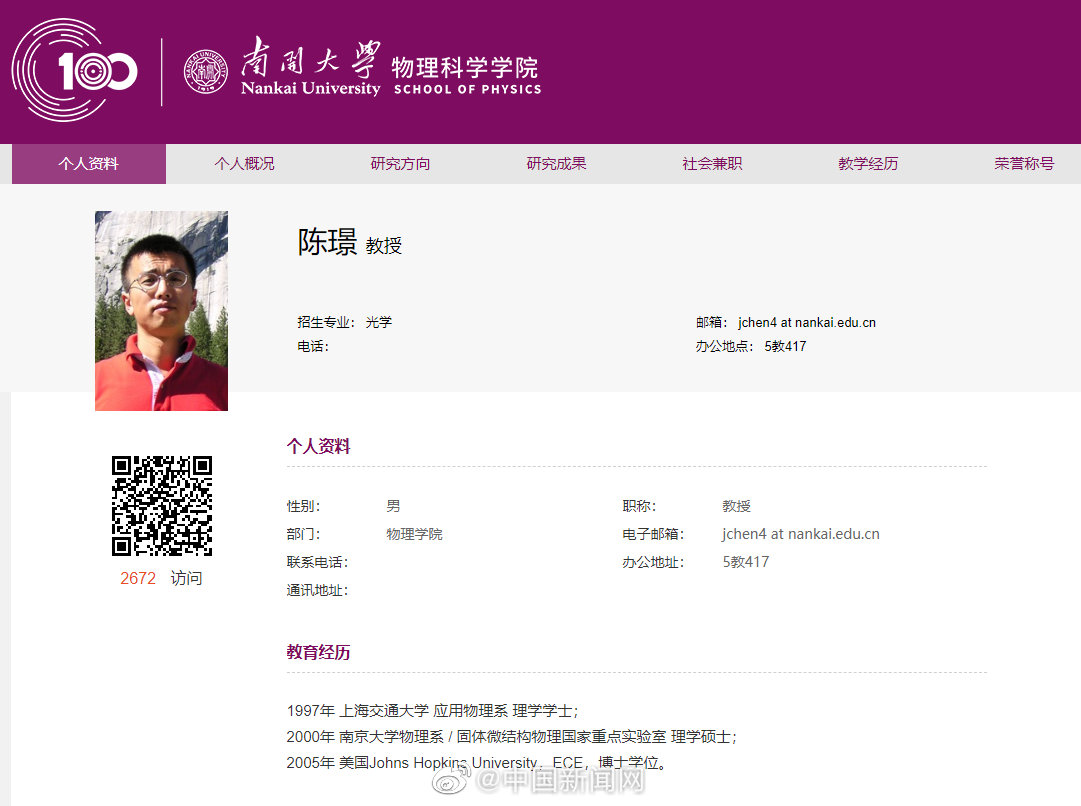Click the 个人资料 section heading
This screenshot has height=806, width=1081.
pos(319,446)
